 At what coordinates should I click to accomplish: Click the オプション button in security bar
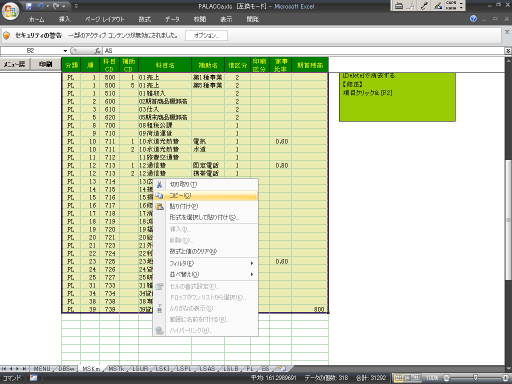click(x=206, y=35)
